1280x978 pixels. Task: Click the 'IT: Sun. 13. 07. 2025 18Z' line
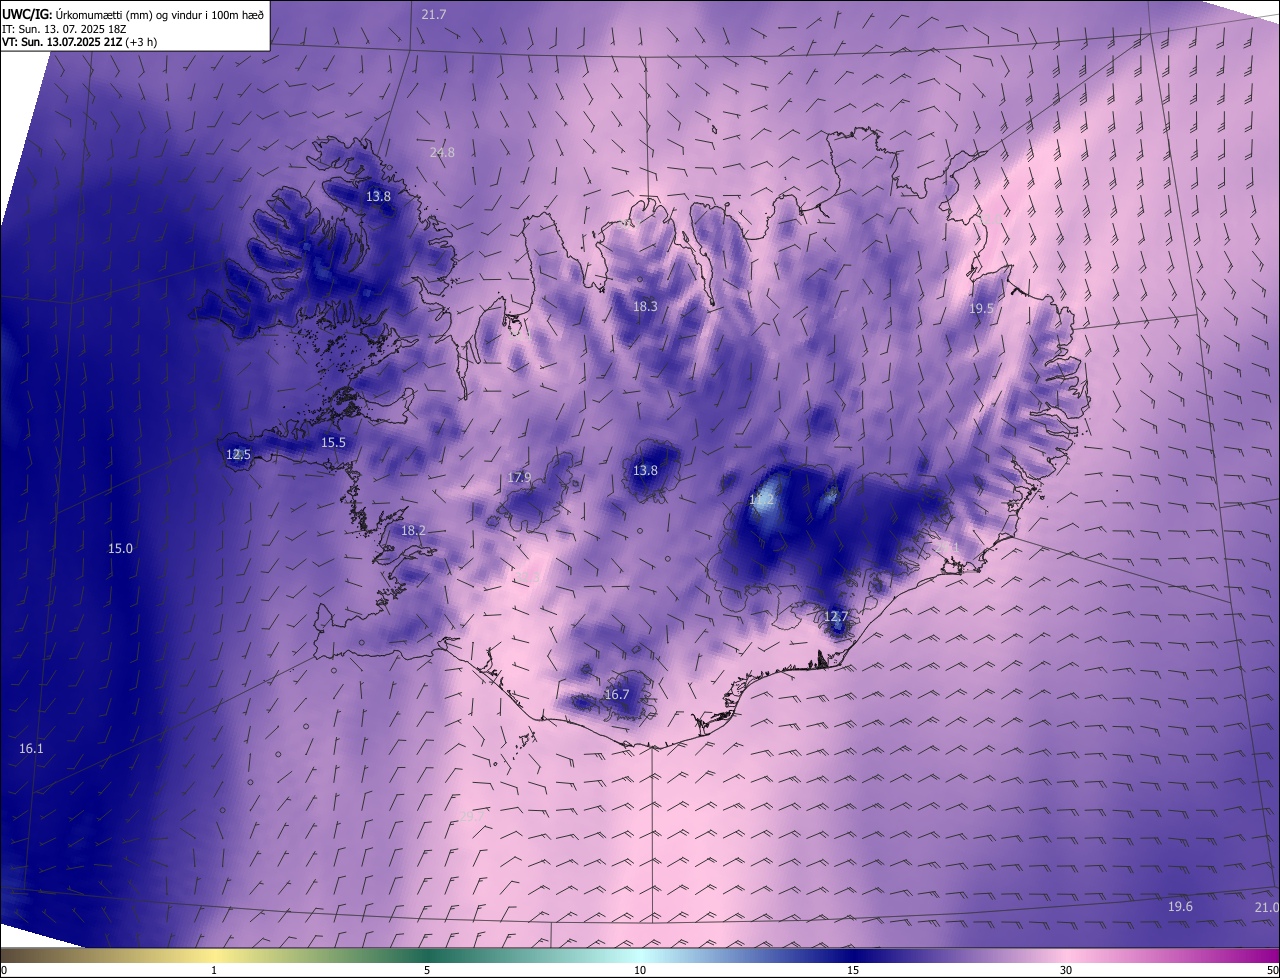(x=65, y=29)
